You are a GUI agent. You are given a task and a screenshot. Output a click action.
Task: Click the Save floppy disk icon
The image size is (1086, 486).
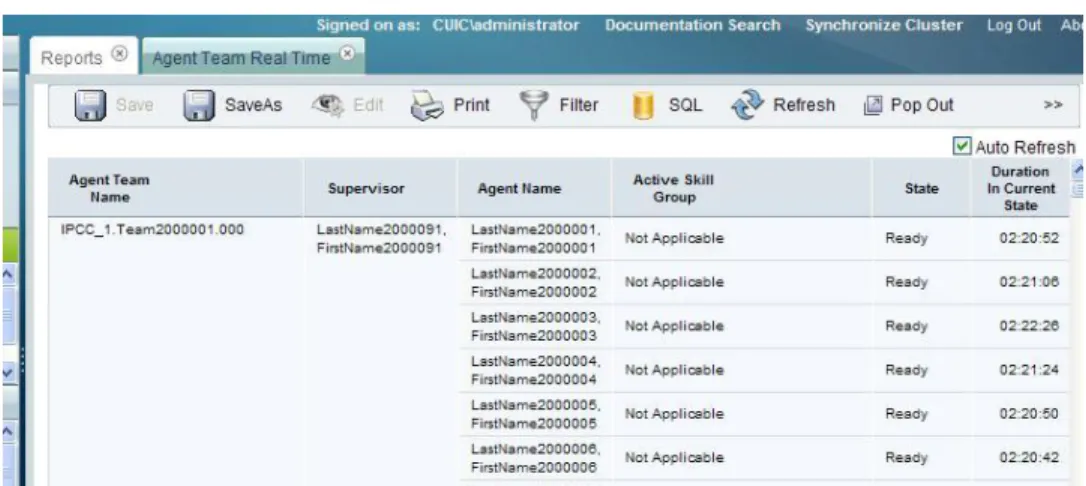pyautogui.click(x=89, y=106)
